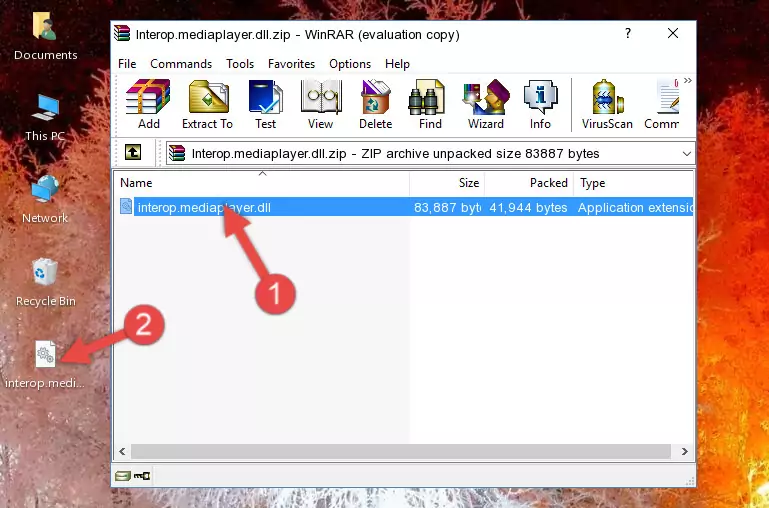Click the drive icon in the status bar

coord(123,476)
